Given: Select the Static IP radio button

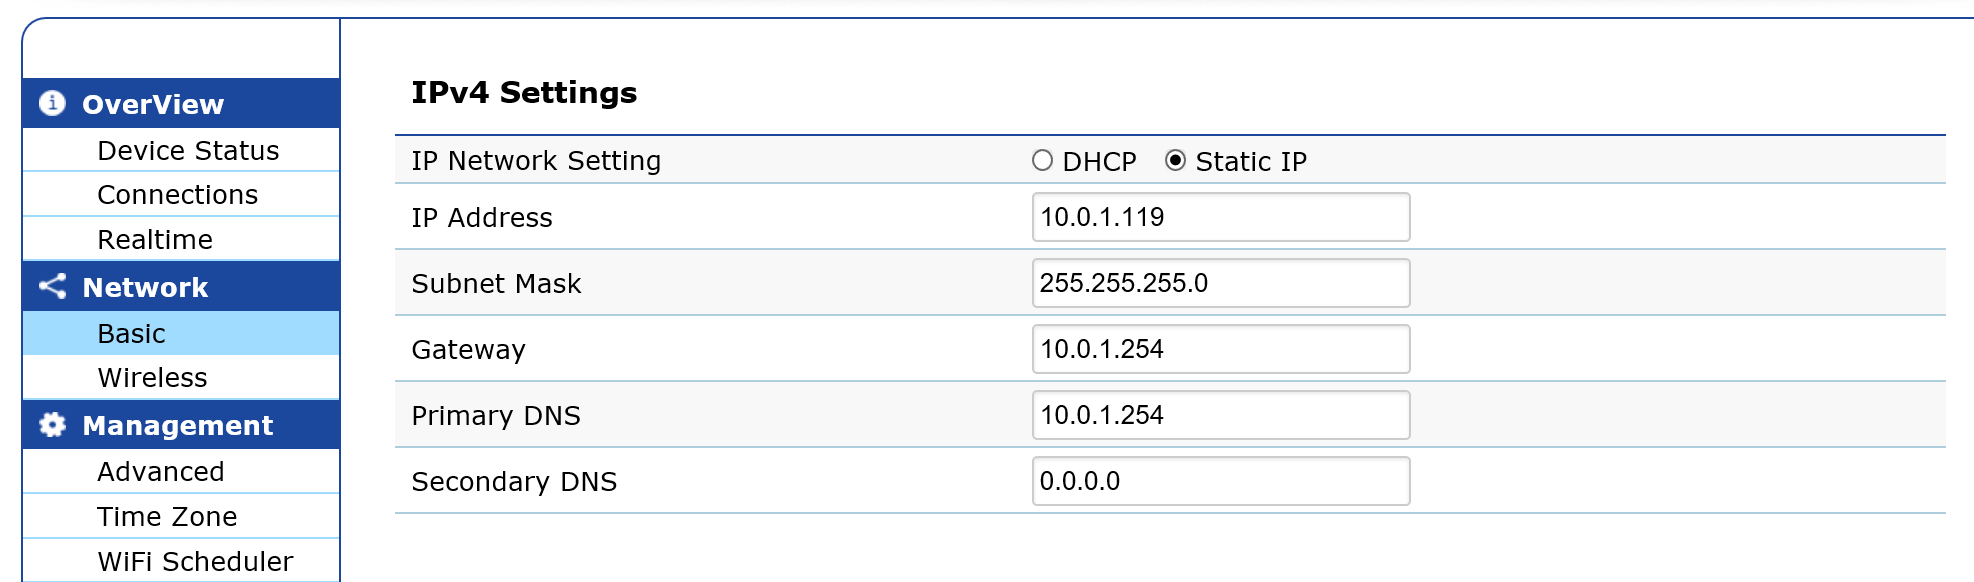Looking at the screenshot, I should click(1175, 160).
